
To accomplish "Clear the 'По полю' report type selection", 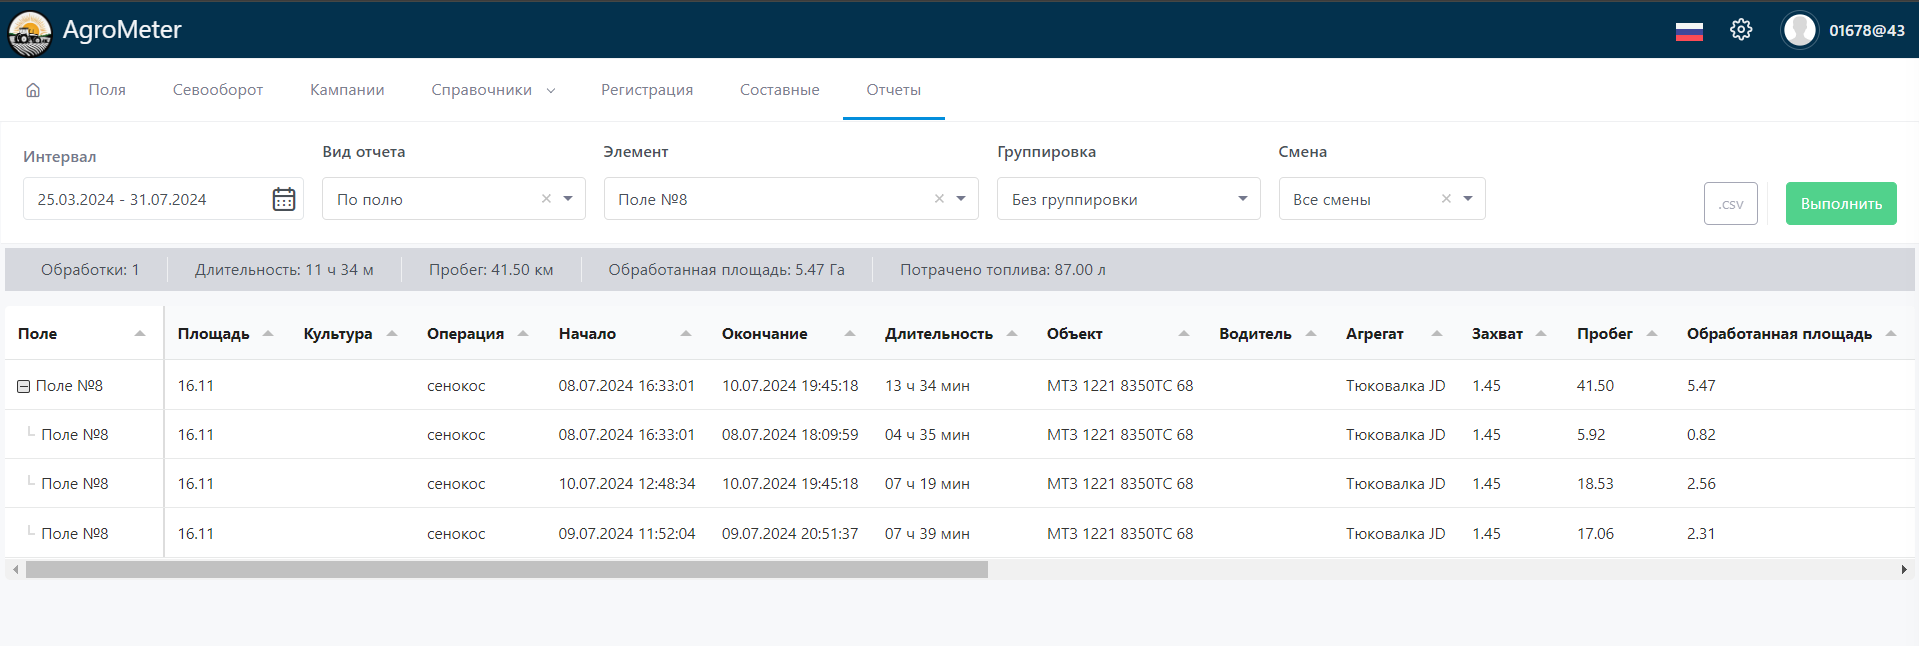I will 546,199.
